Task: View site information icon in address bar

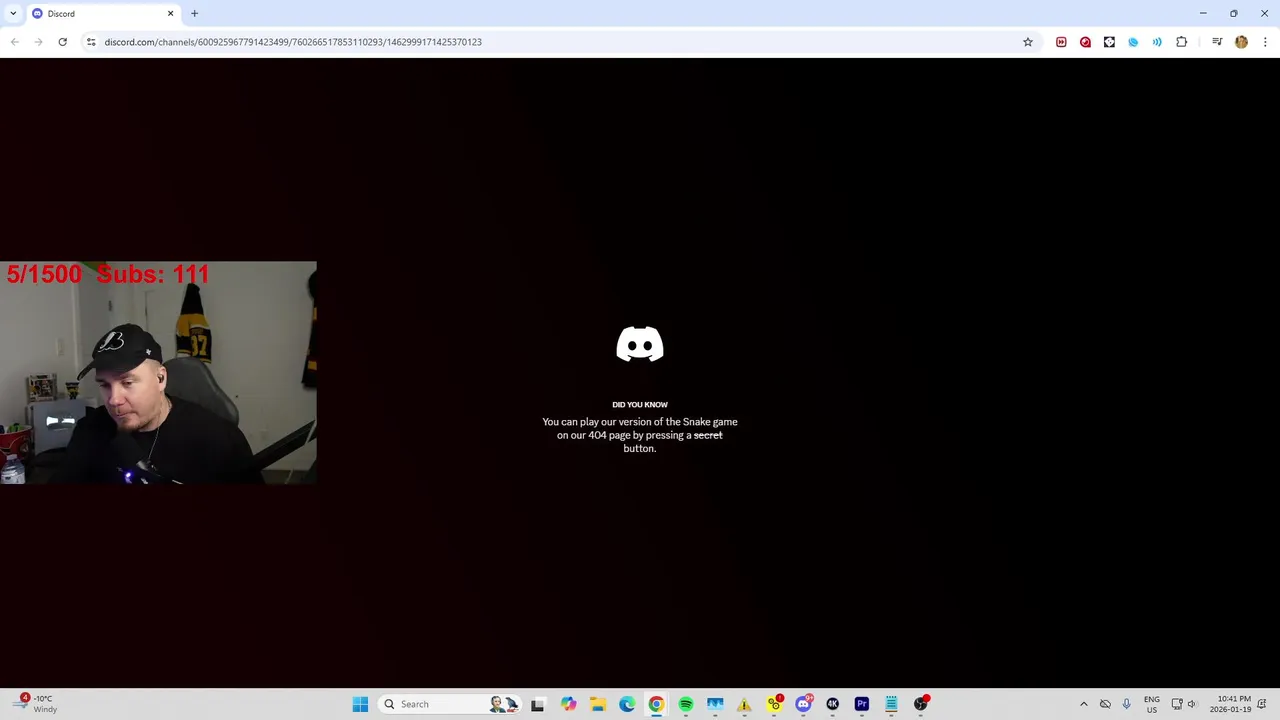Action: pos(91,42)
